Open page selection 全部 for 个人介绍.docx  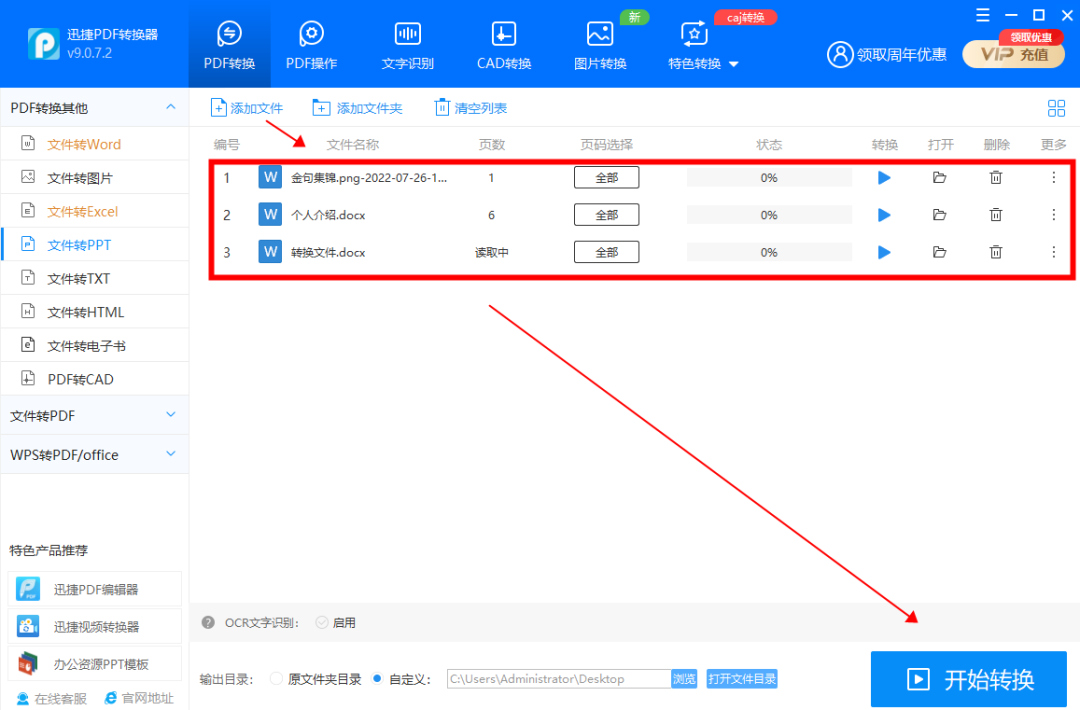pos(606,215)
